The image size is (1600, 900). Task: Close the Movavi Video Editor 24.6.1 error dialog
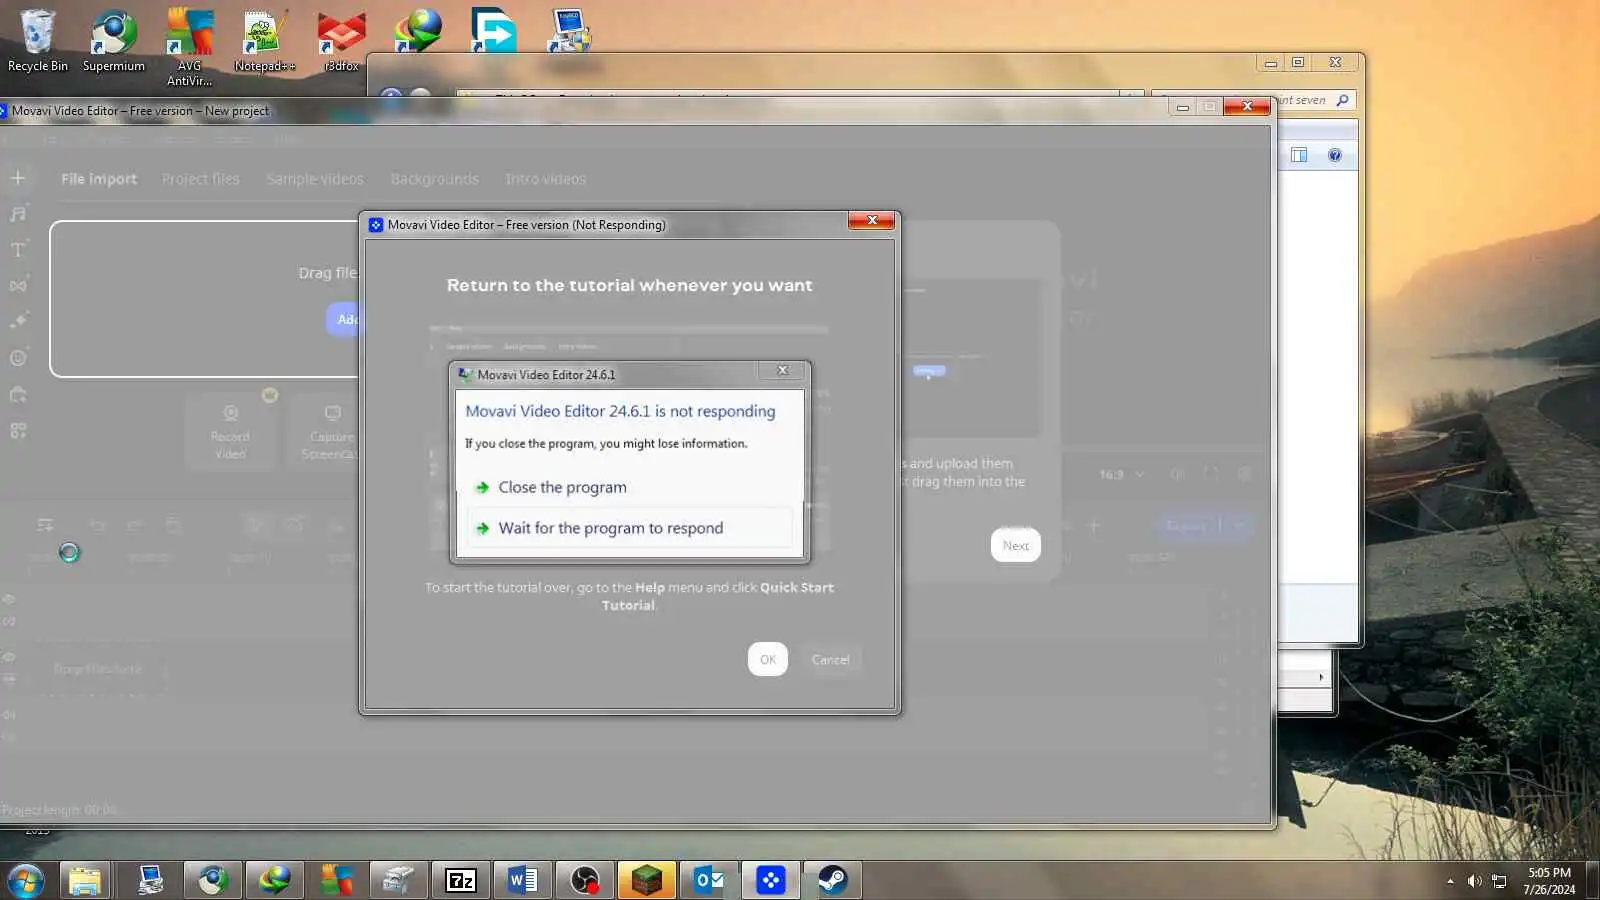(782, 371)
